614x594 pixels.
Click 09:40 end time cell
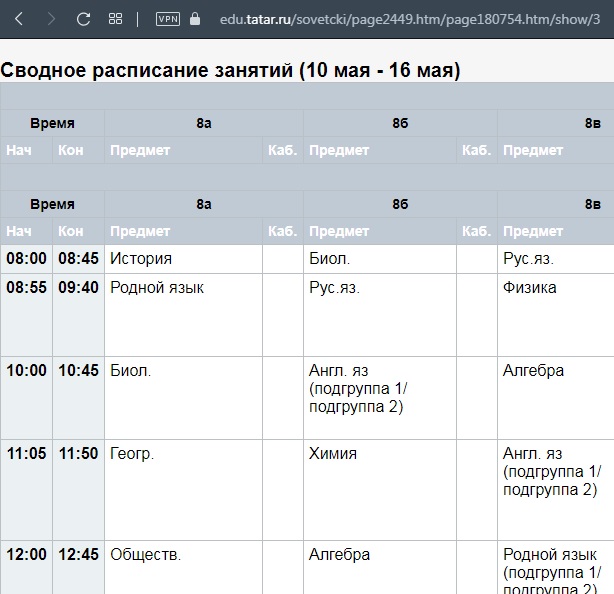click(x=78, y=315)
